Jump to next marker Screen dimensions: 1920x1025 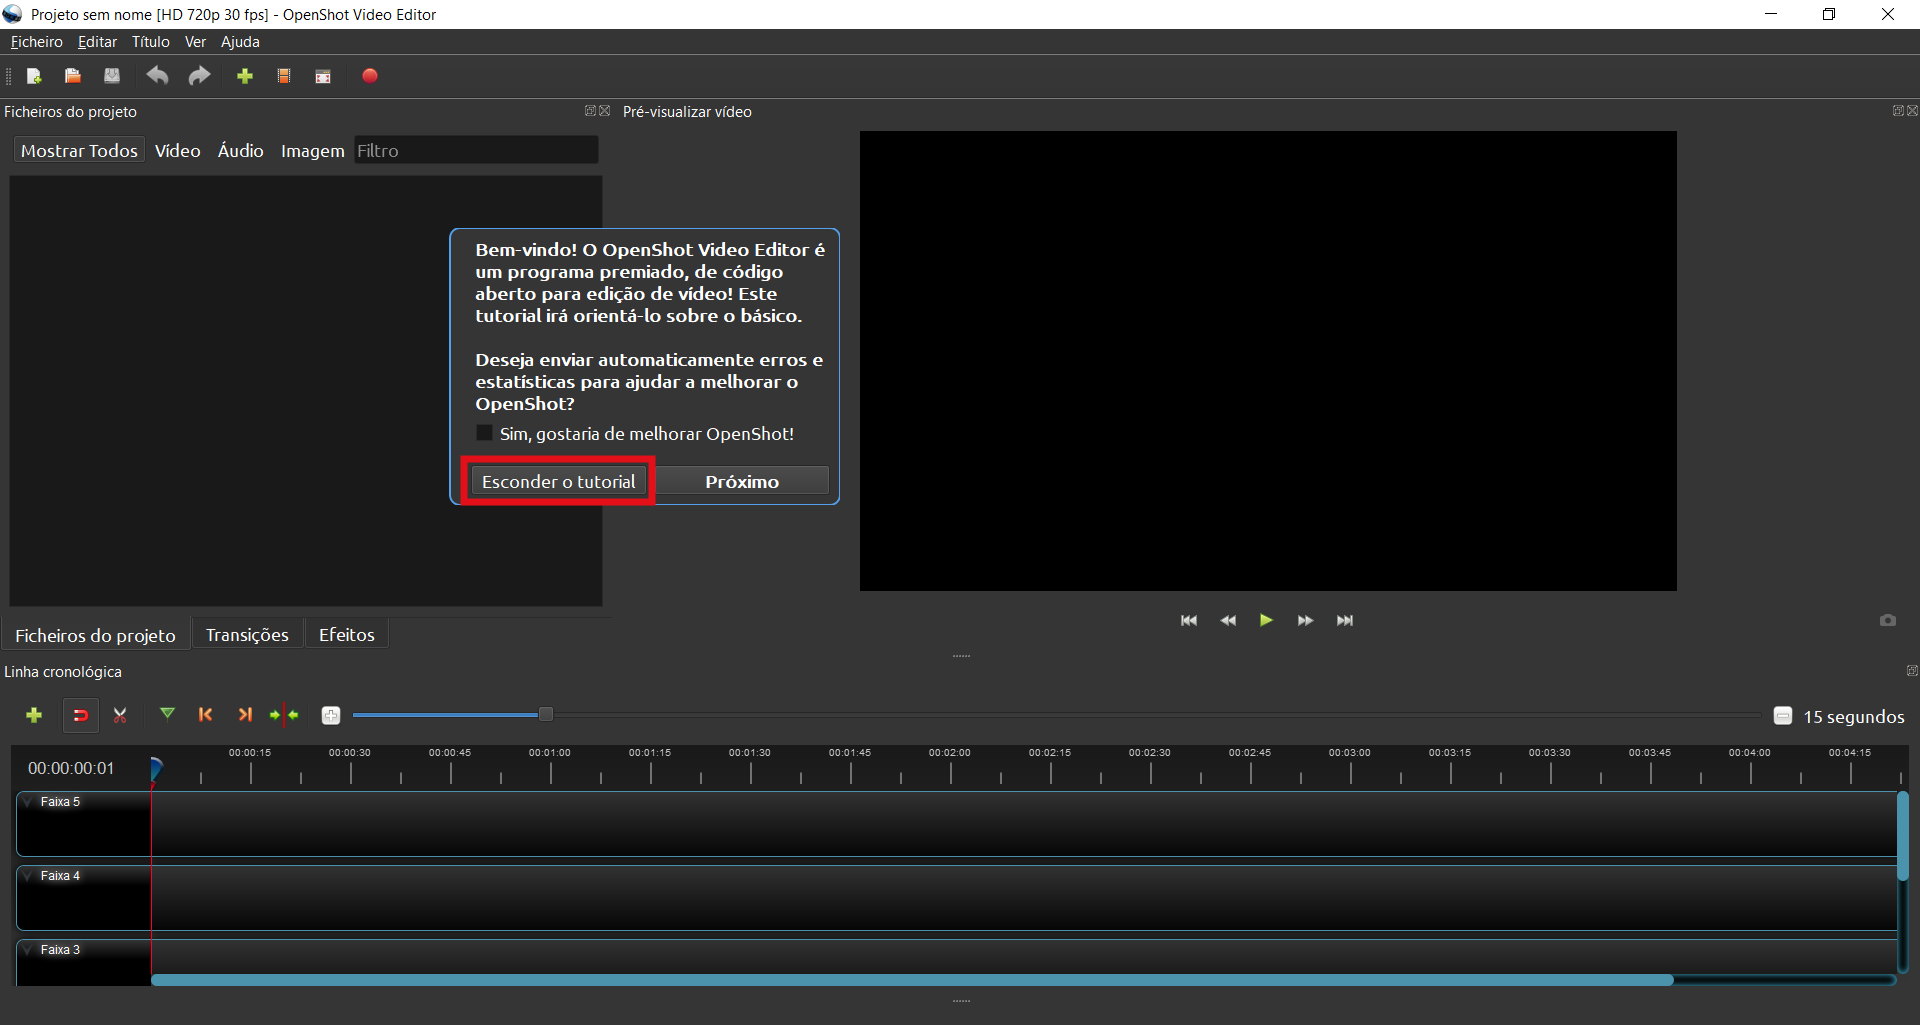click(245, 714)
